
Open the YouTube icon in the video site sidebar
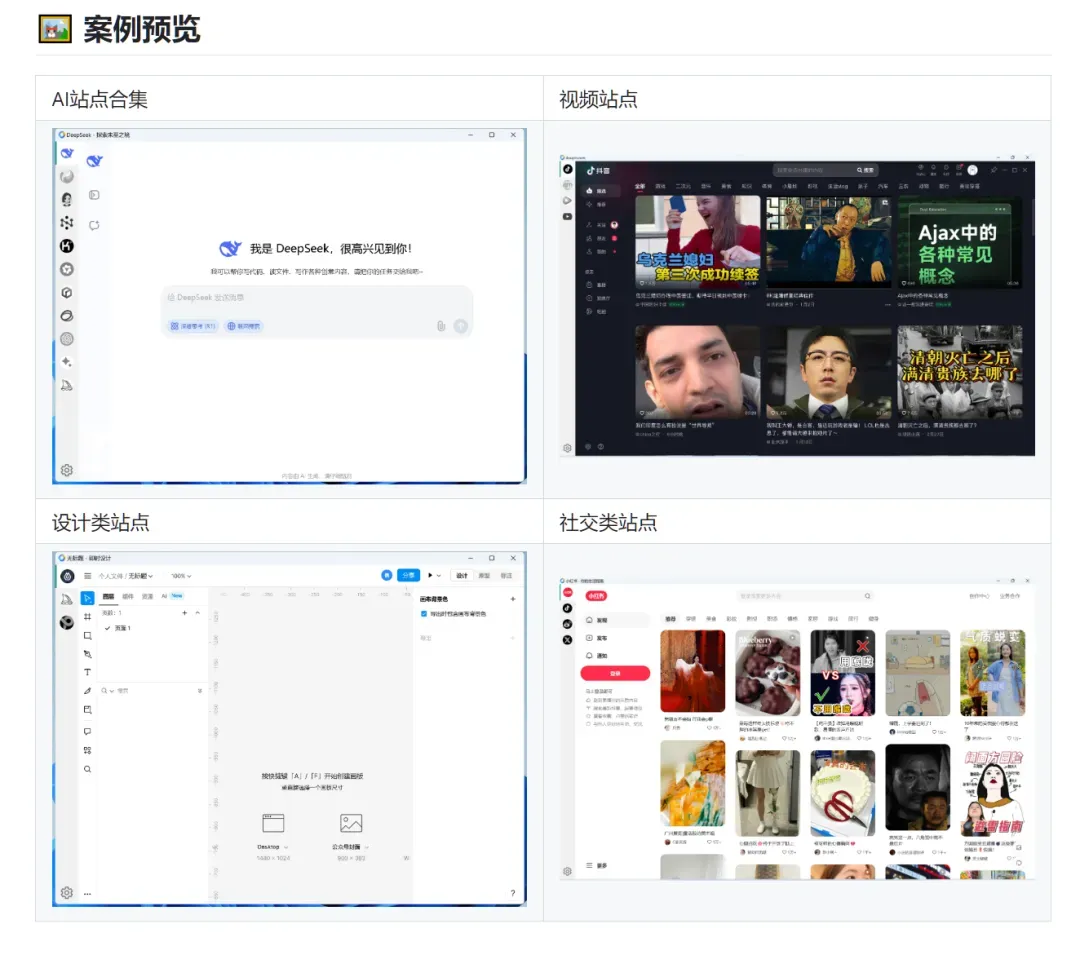tap(568, 216)
